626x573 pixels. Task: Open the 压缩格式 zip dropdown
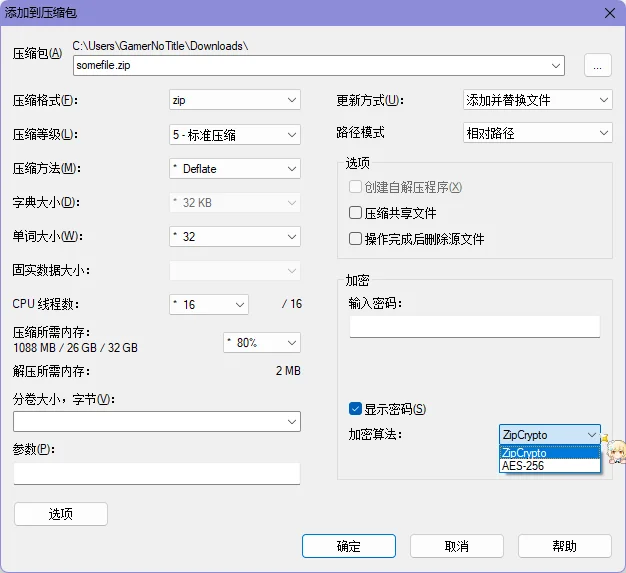point(235,100)
